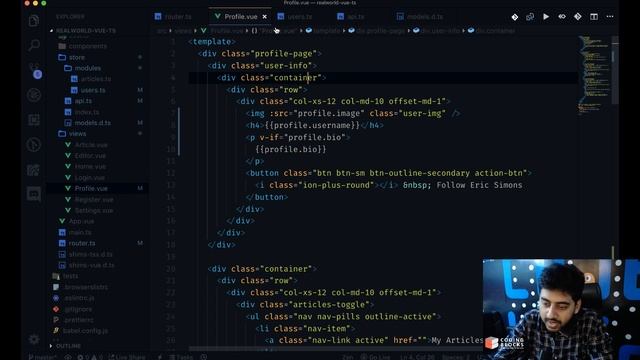Image resolution: width=640 pixels, height=360 pixels.
Task: Click the eye-like preview icon in editor toolbar
Action: click(x=562, y=17)
